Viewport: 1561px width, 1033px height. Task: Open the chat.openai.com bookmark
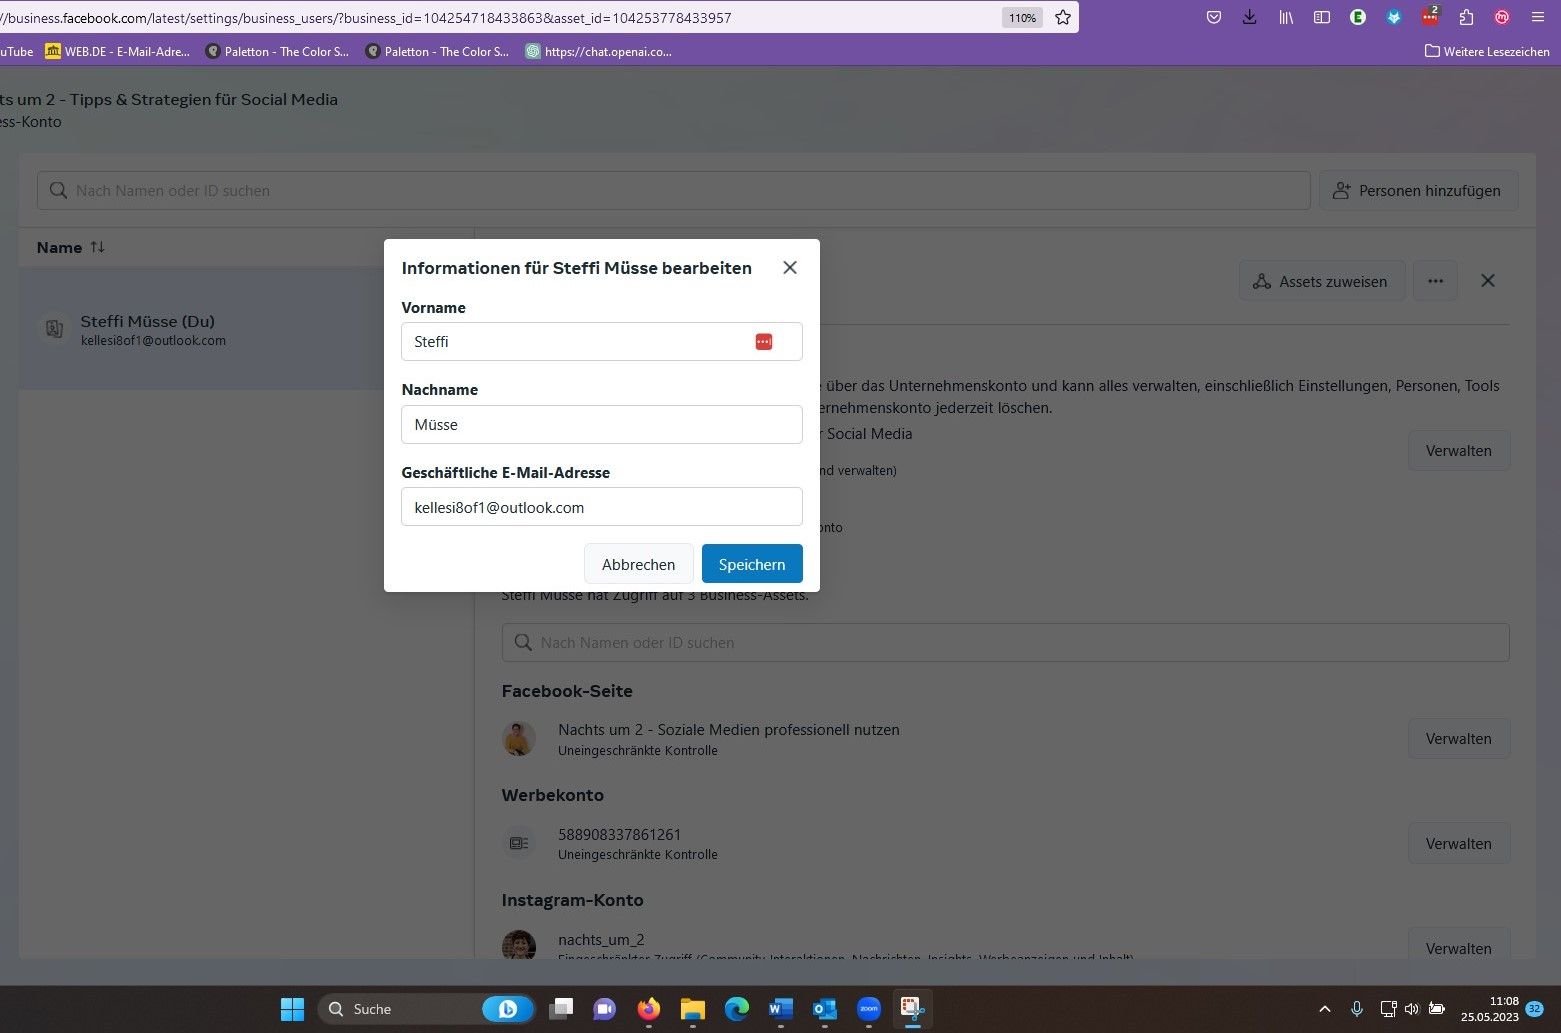599,51
